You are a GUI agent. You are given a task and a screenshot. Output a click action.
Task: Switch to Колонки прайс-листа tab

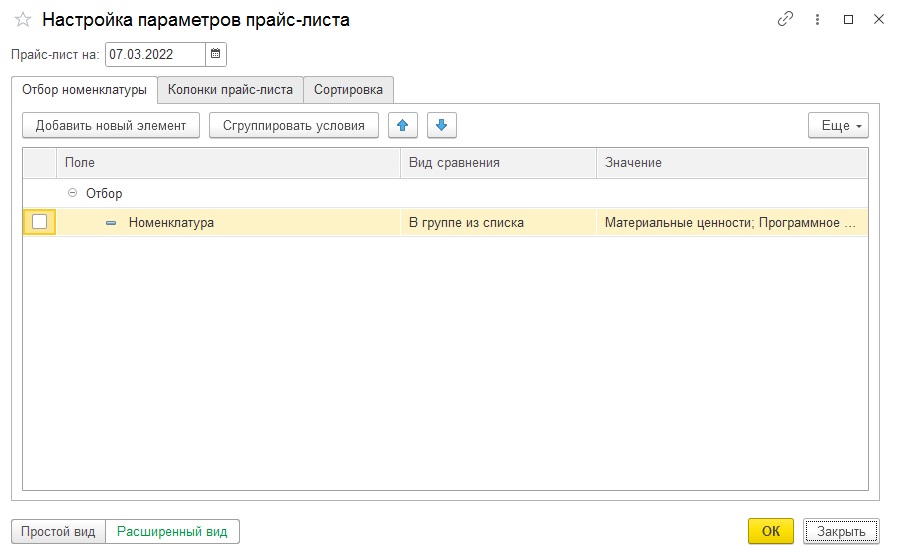(230, 89)
